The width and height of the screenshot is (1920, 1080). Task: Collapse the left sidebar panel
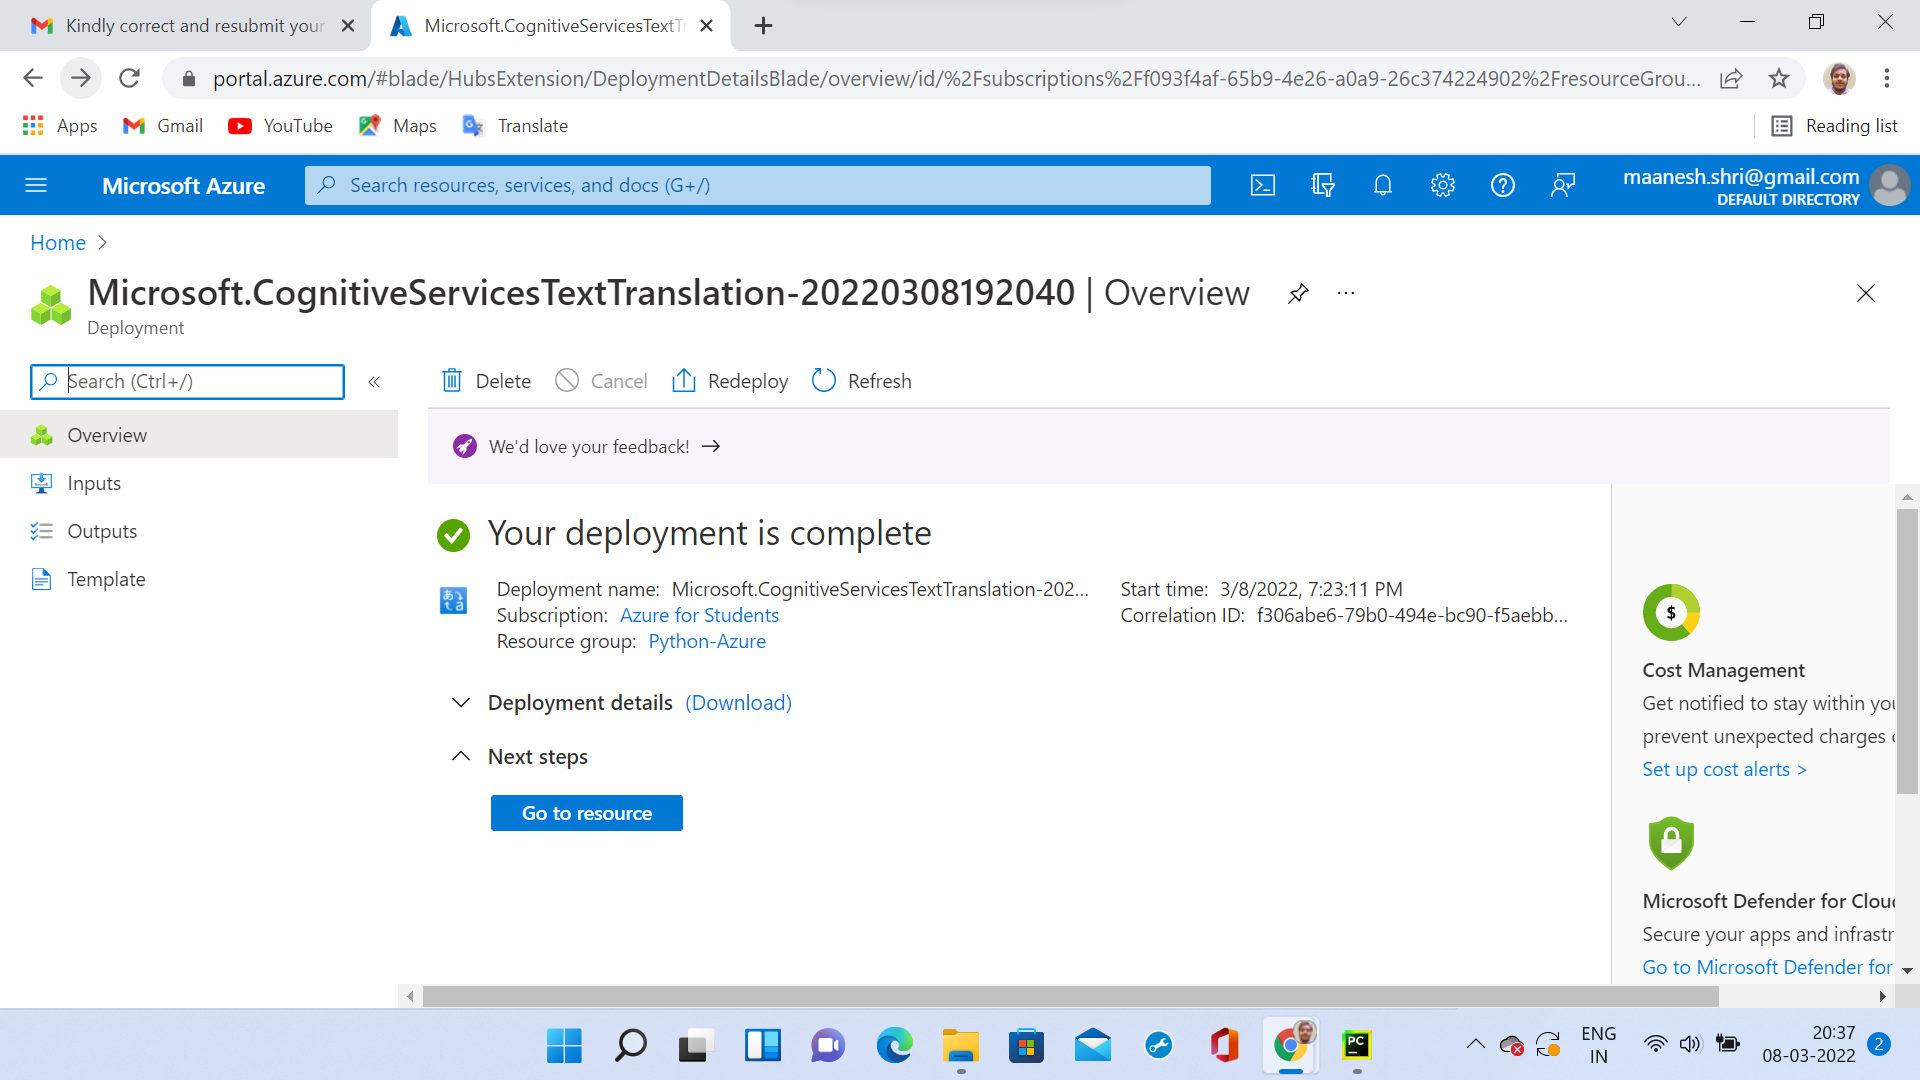(x=375, y=381)
